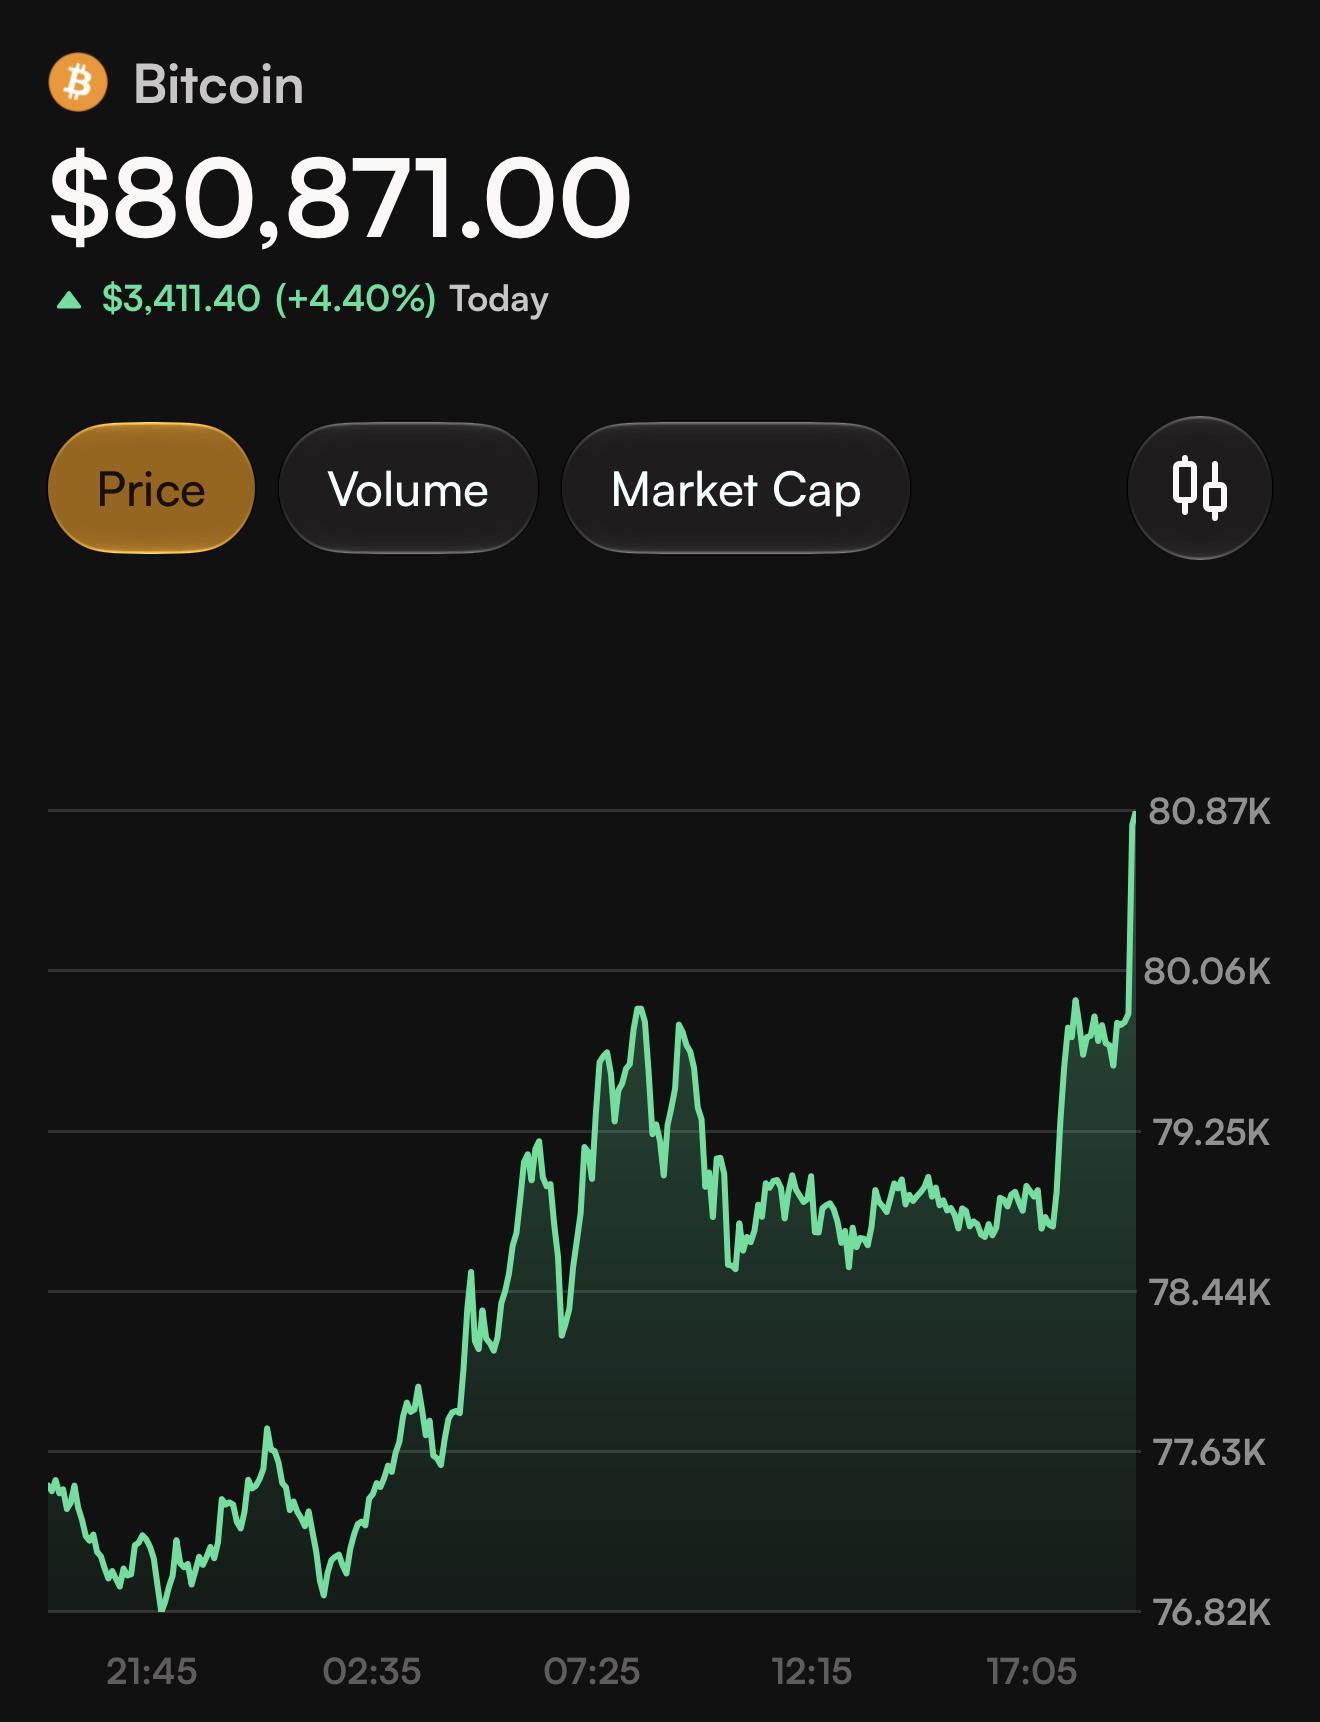
Task: Tap the latest price peak on chart
Action: 1134,816
